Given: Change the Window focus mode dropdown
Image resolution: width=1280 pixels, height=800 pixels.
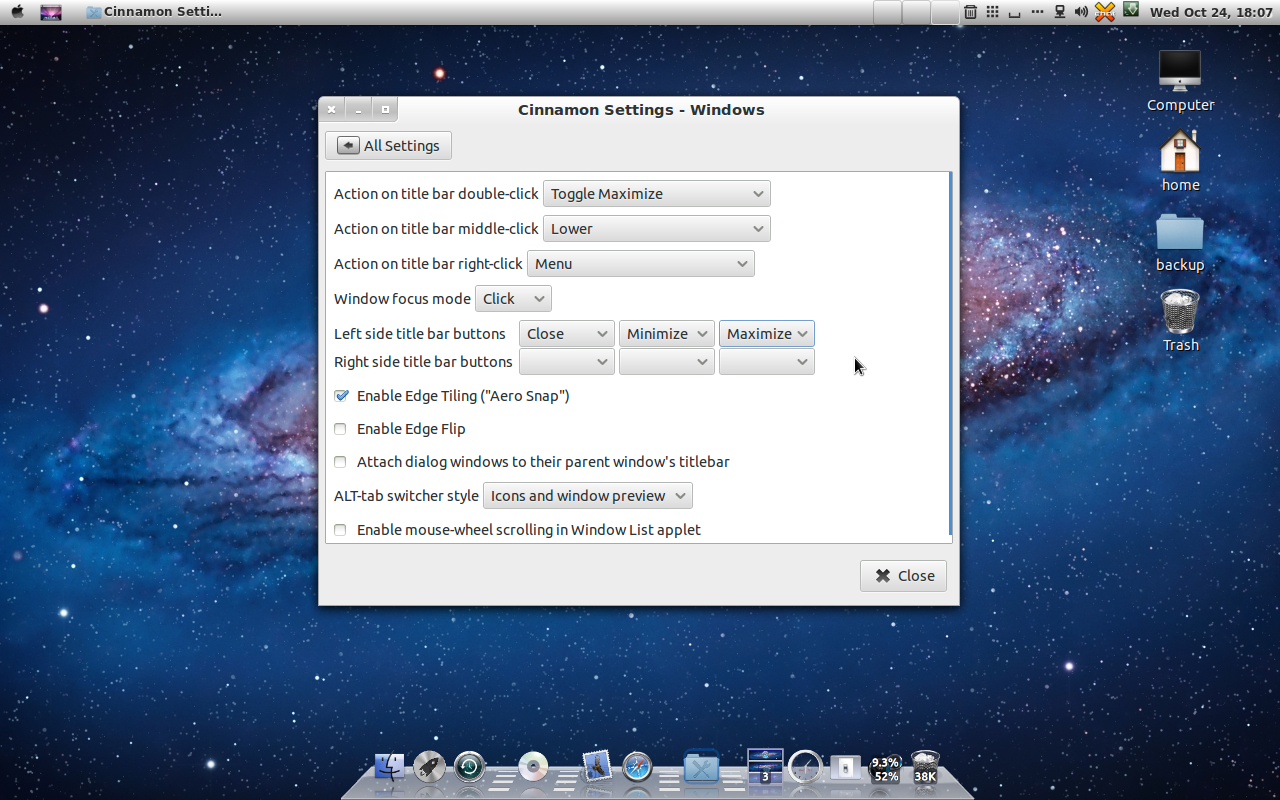Looking at the screenshot, I should tap(513, 299).
